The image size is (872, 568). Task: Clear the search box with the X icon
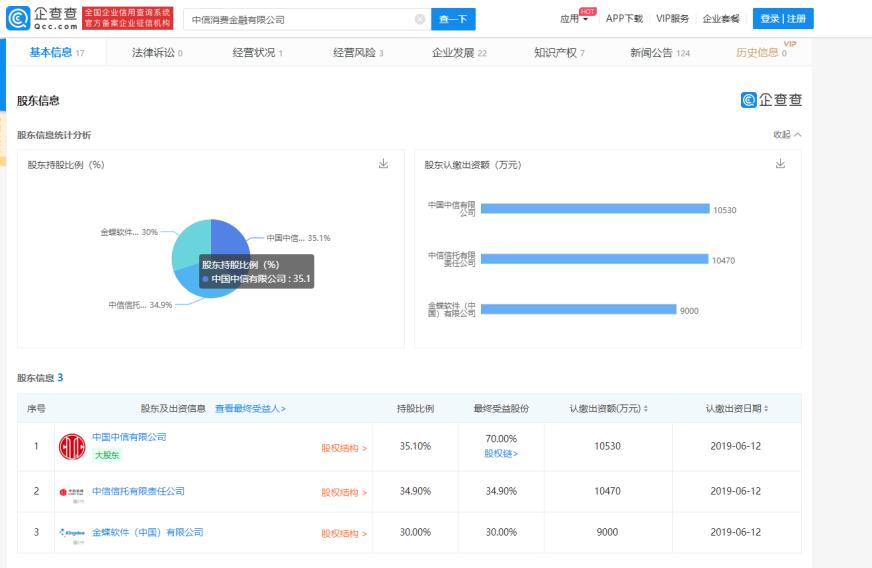(x=420, y=19)
